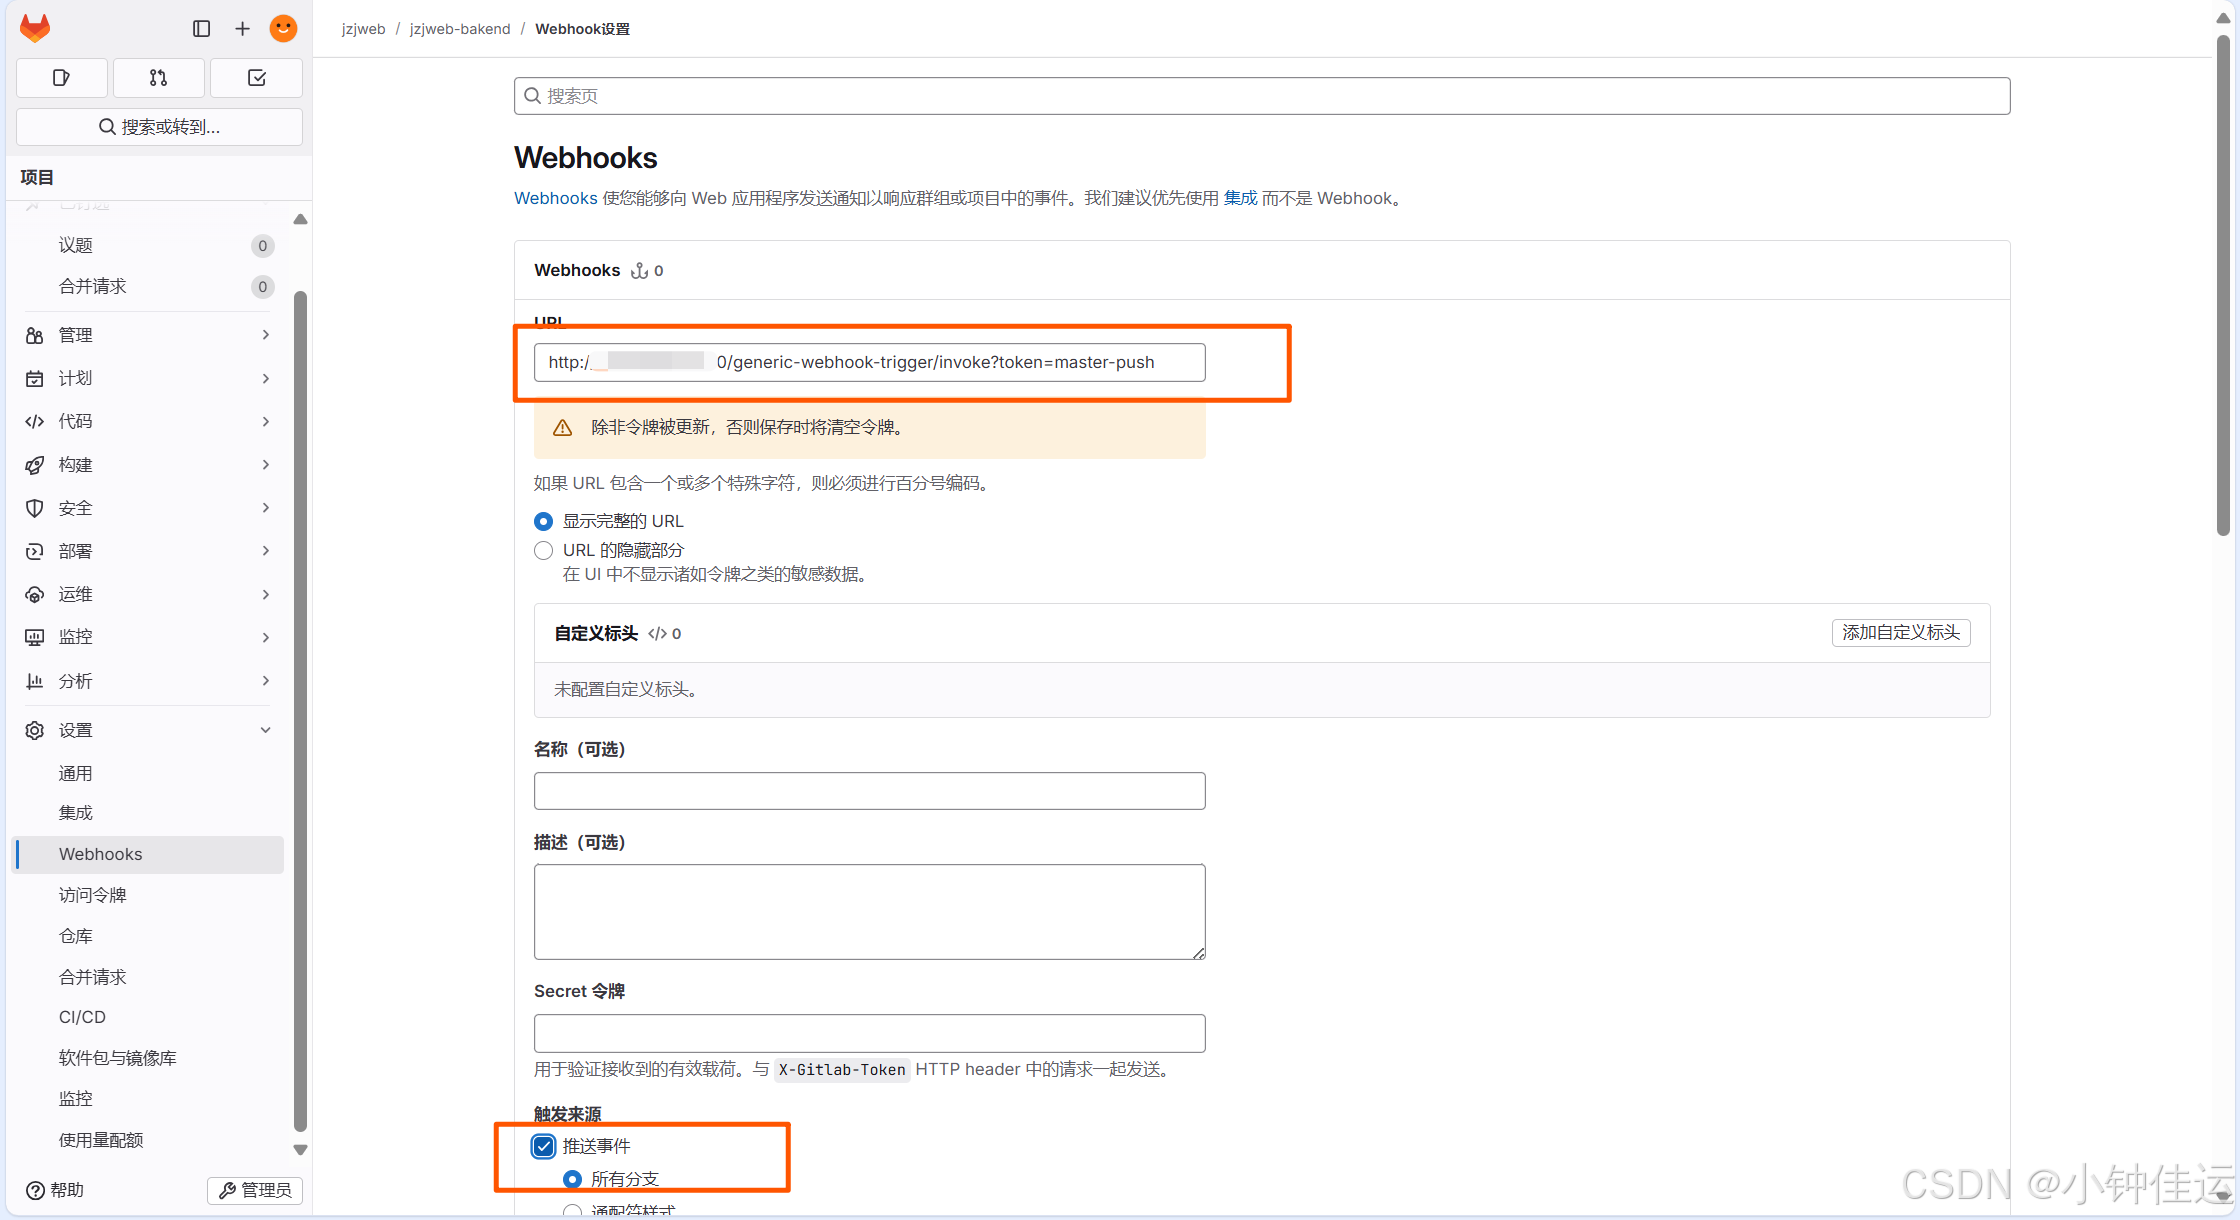The height and width of the screenshot is (1220, 2240).
Task: Expand the 分析 menu chevron
Action: tap(266, 681)
